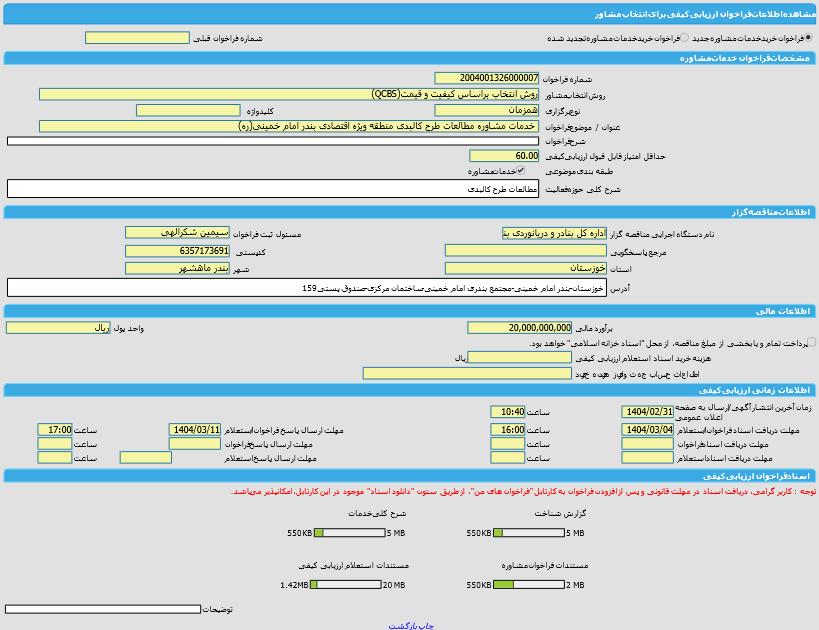Click the document receipt deadline field 1404/03/04
Image resolution: width=819 pixels, height=630 pixels.
pyautogui.click(x=648, y=429)
